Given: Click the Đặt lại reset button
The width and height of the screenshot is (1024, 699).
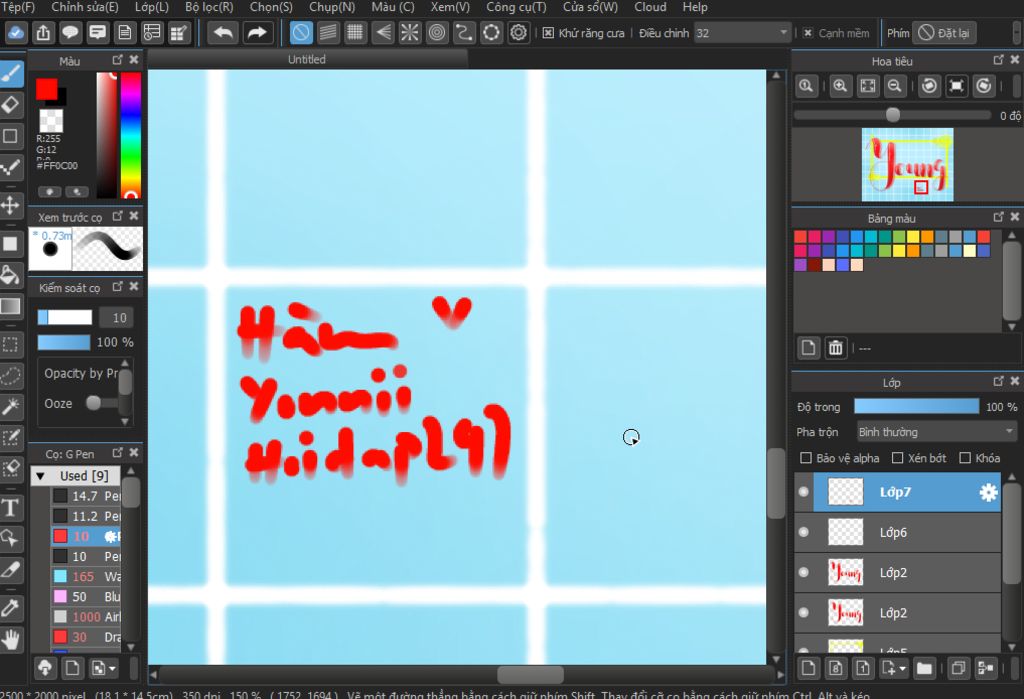Looking at the screenshot, I should (944, 33).
